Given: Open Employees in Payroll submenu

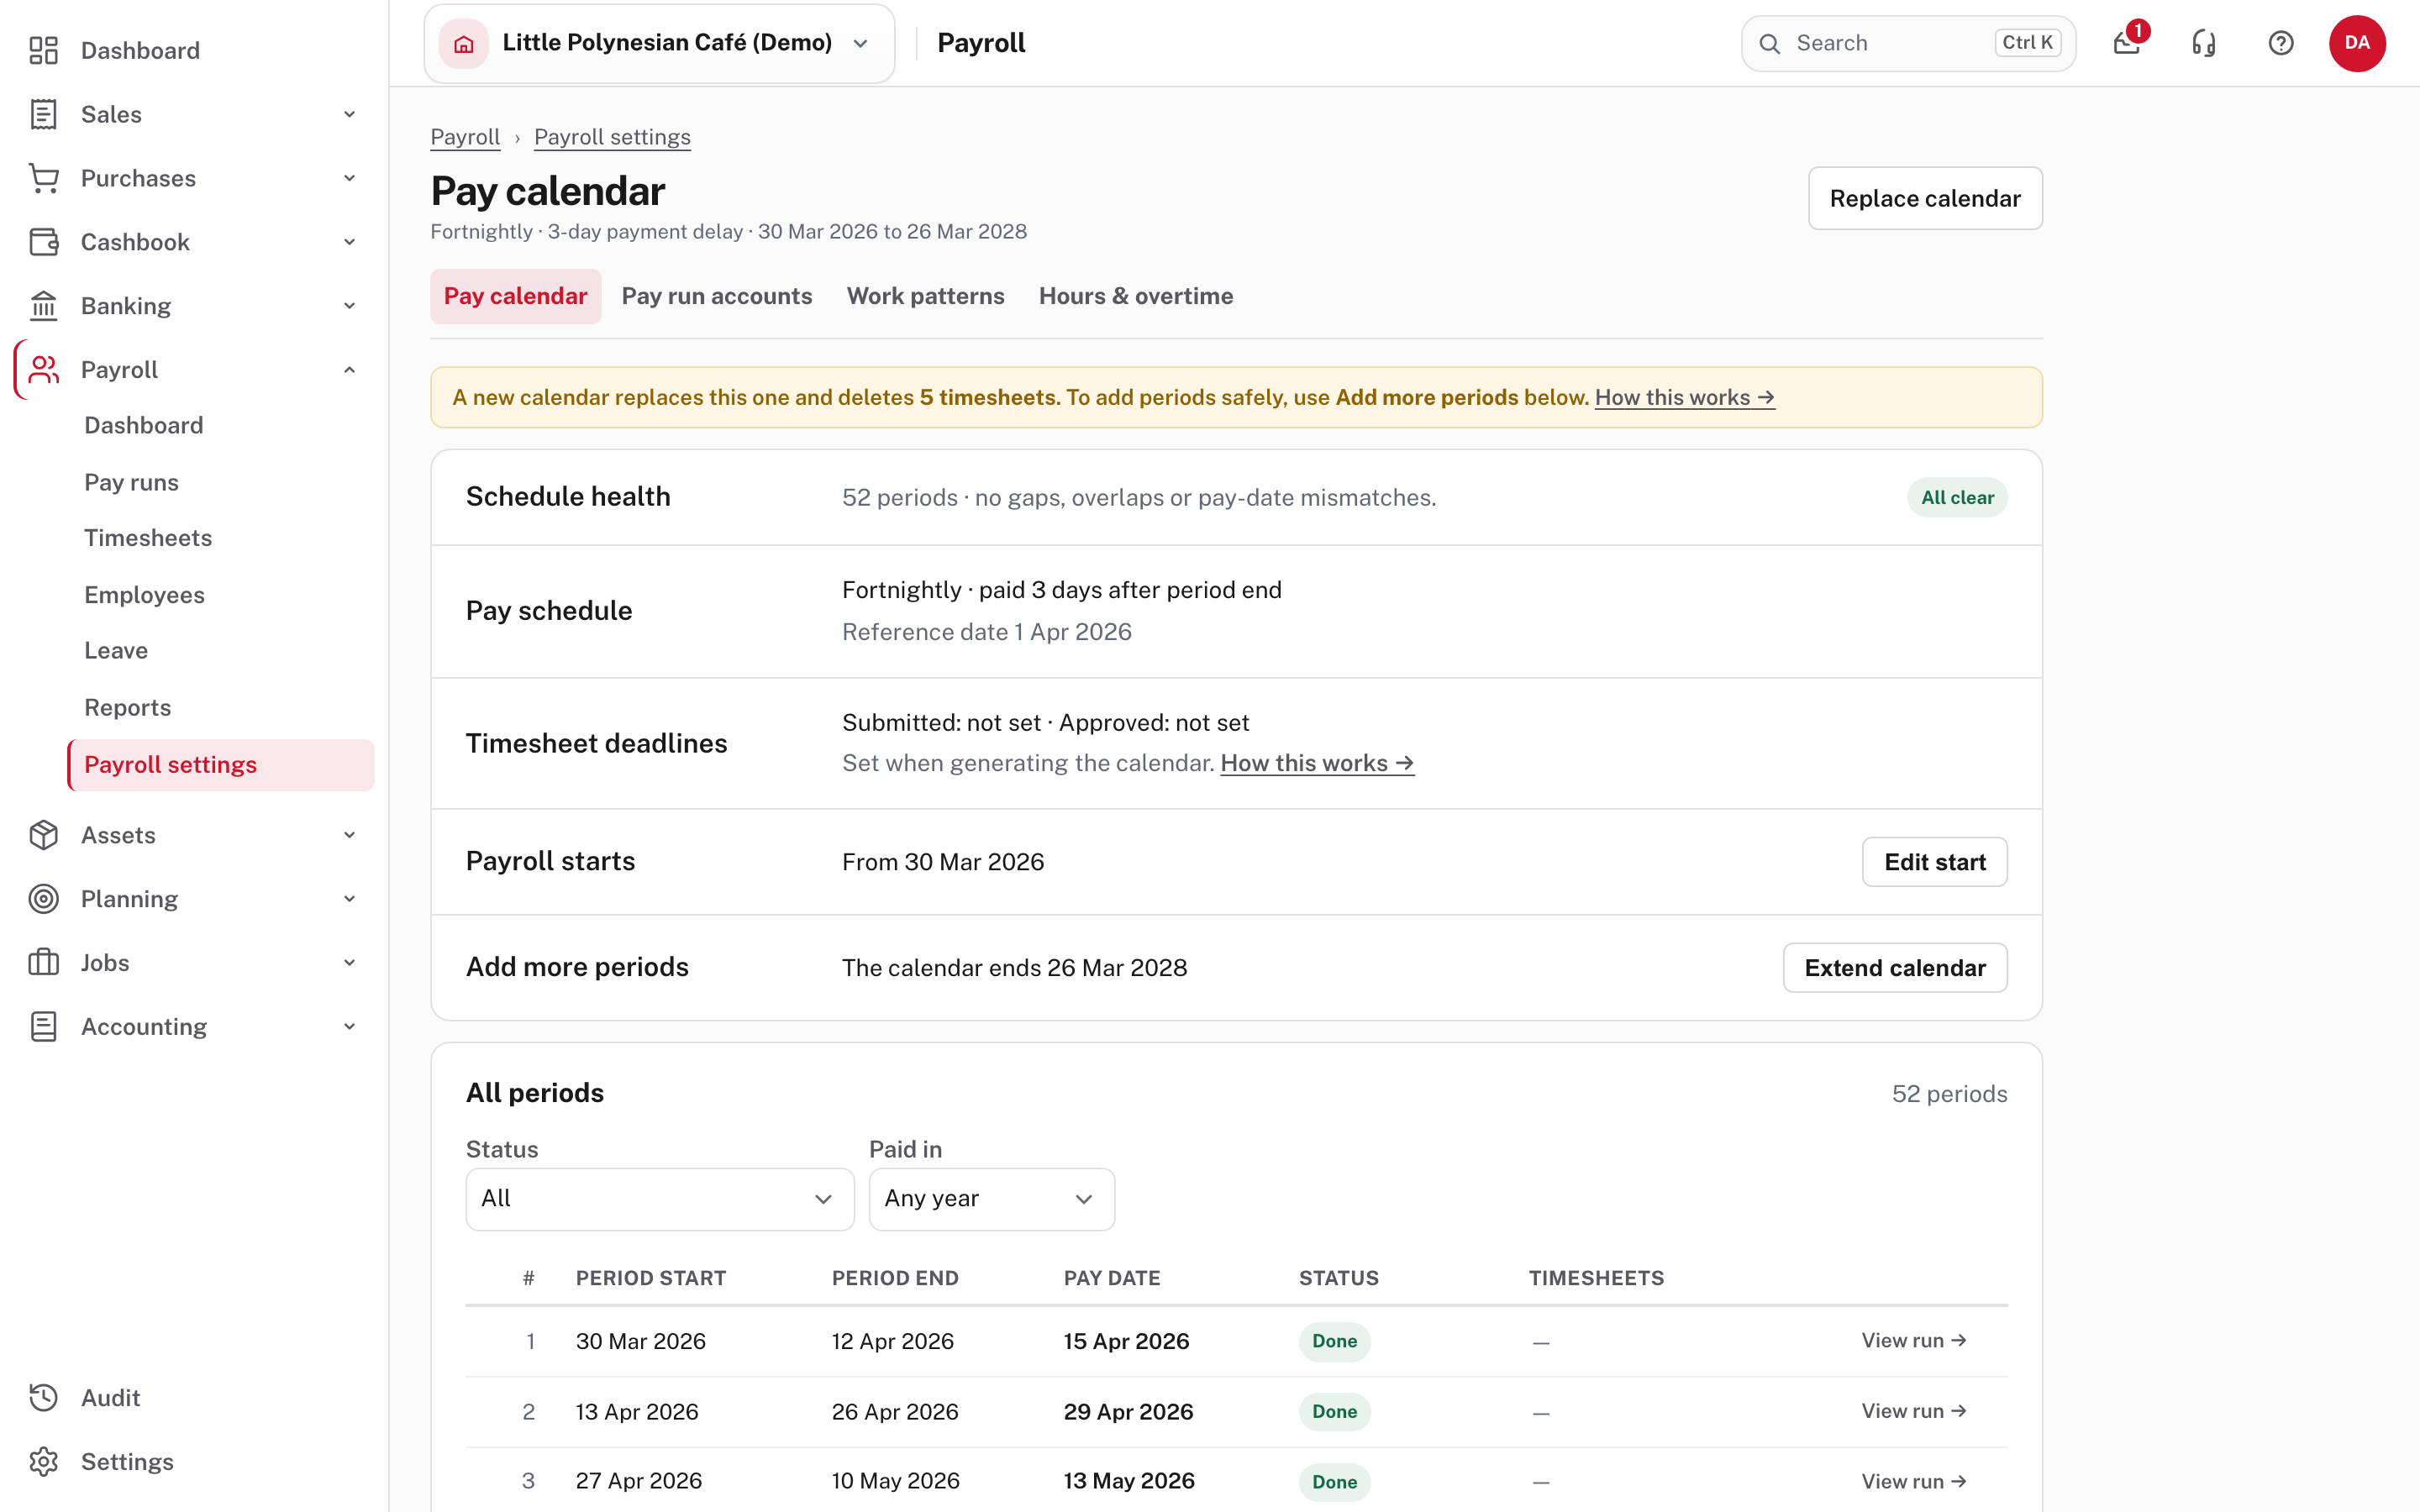Looking at the screenshot, I should [144, 595].
